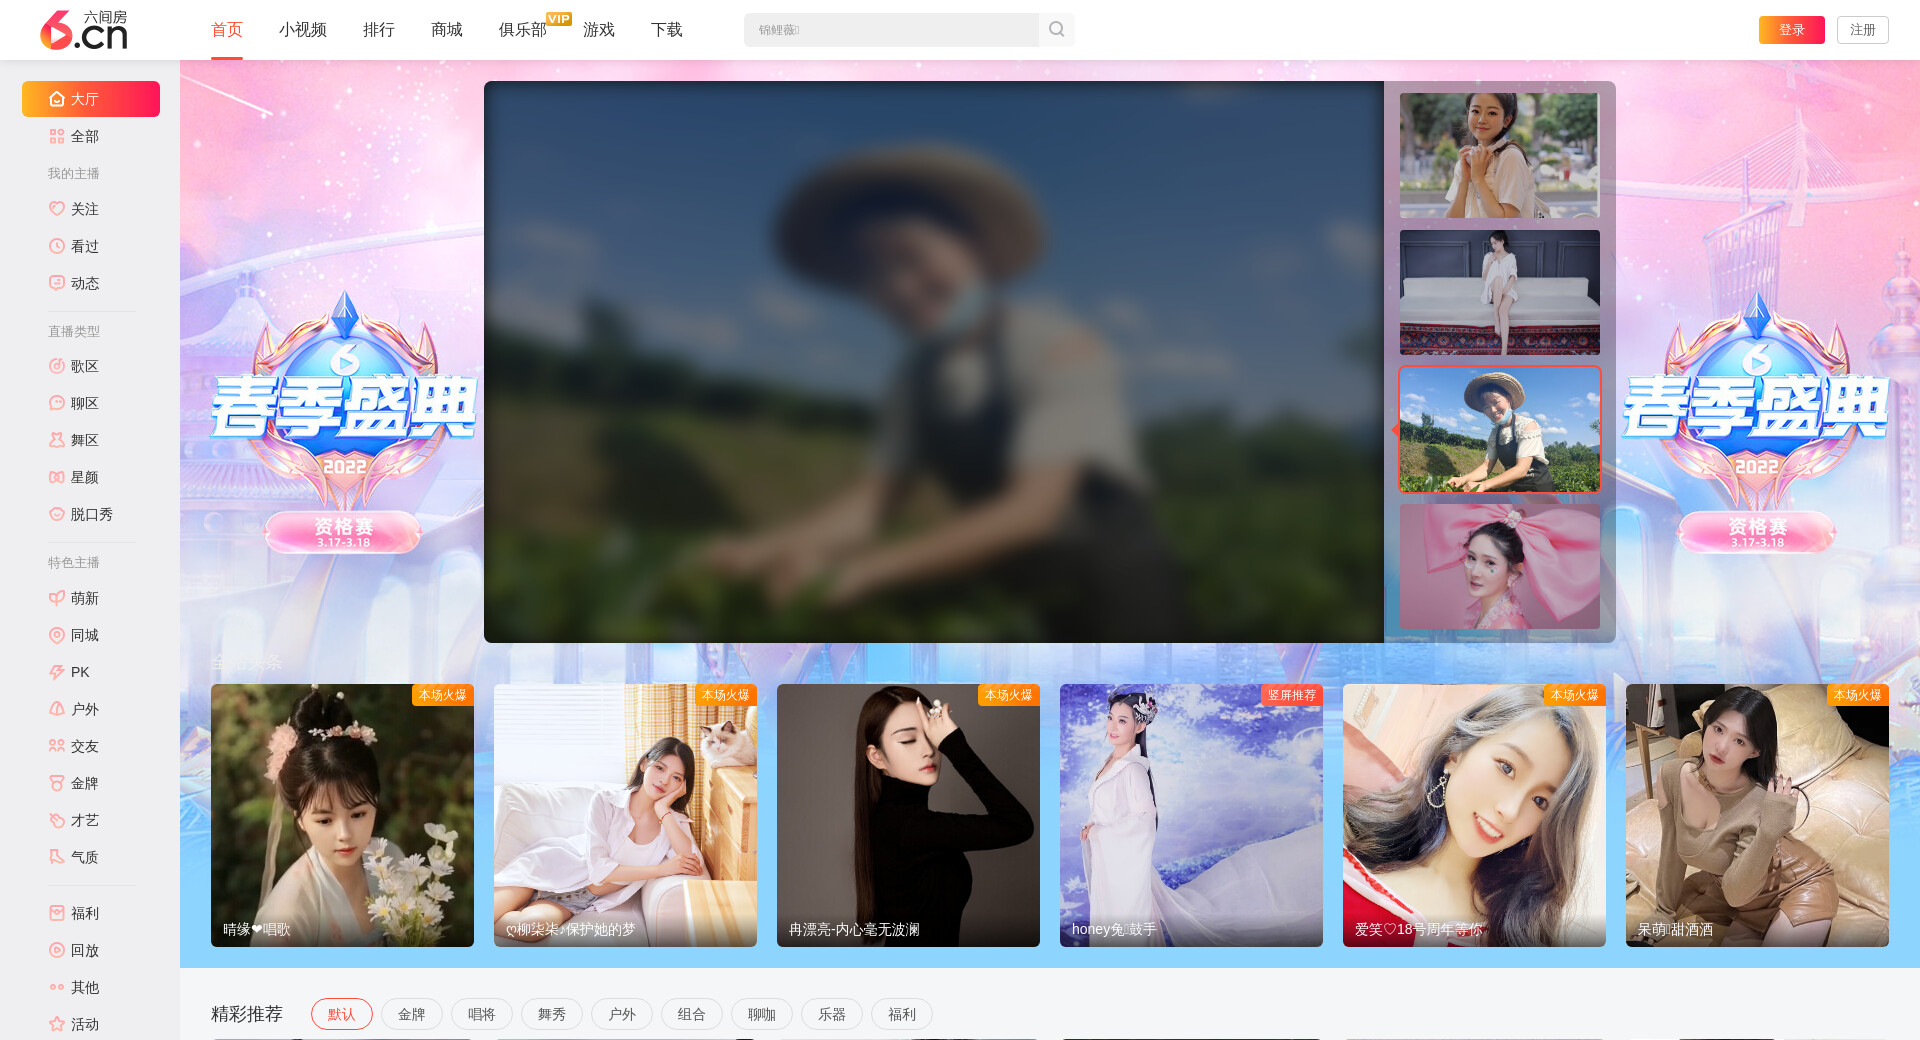This screenshot has width=1920, height=1040.
Task: Select the 默认 filter pill
Action: pyautogui.click(x=341, y=1014)
